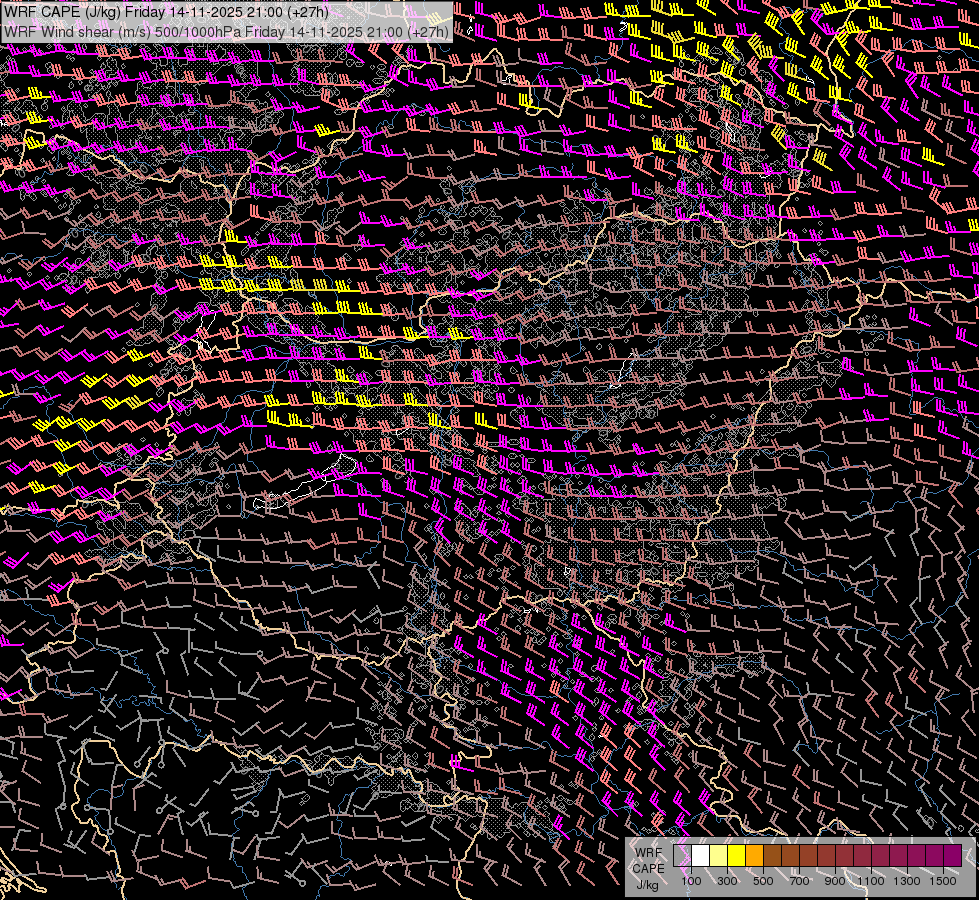
Task: Click the 300 legend label
Action: 727,881
